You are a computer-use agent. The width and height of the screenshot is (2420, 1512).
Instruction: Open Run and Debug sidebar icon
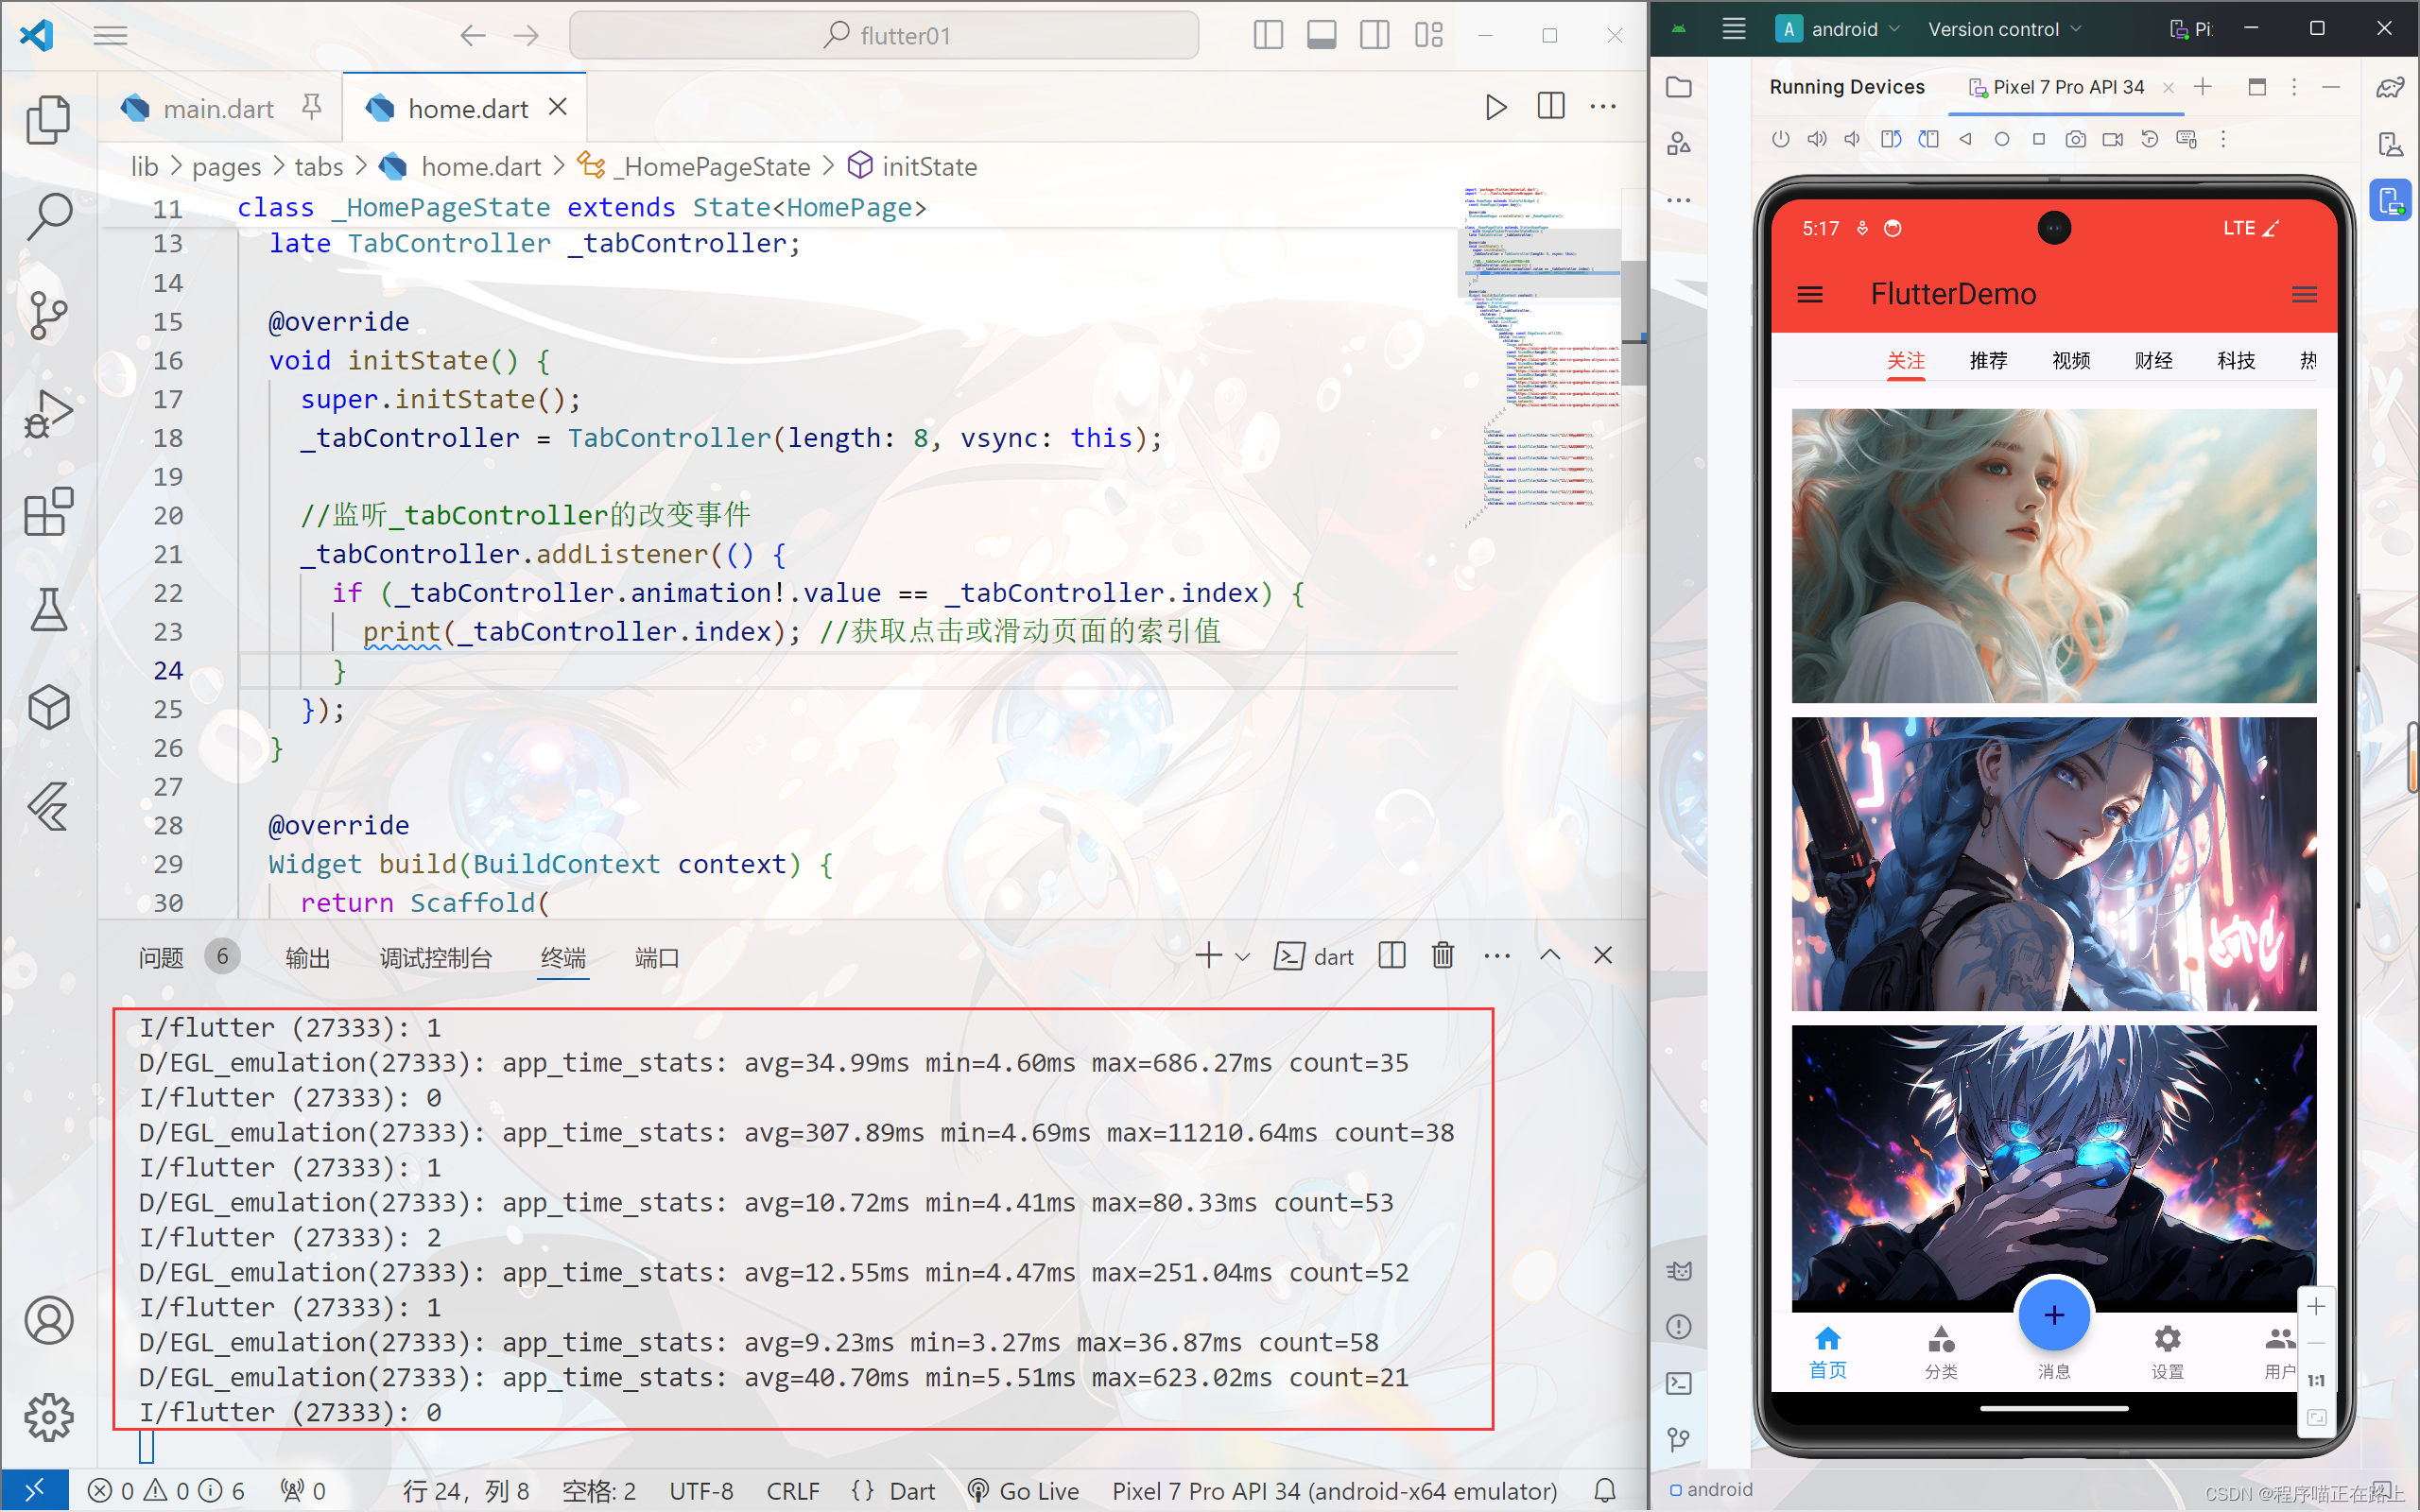click(x=47, y=413)
